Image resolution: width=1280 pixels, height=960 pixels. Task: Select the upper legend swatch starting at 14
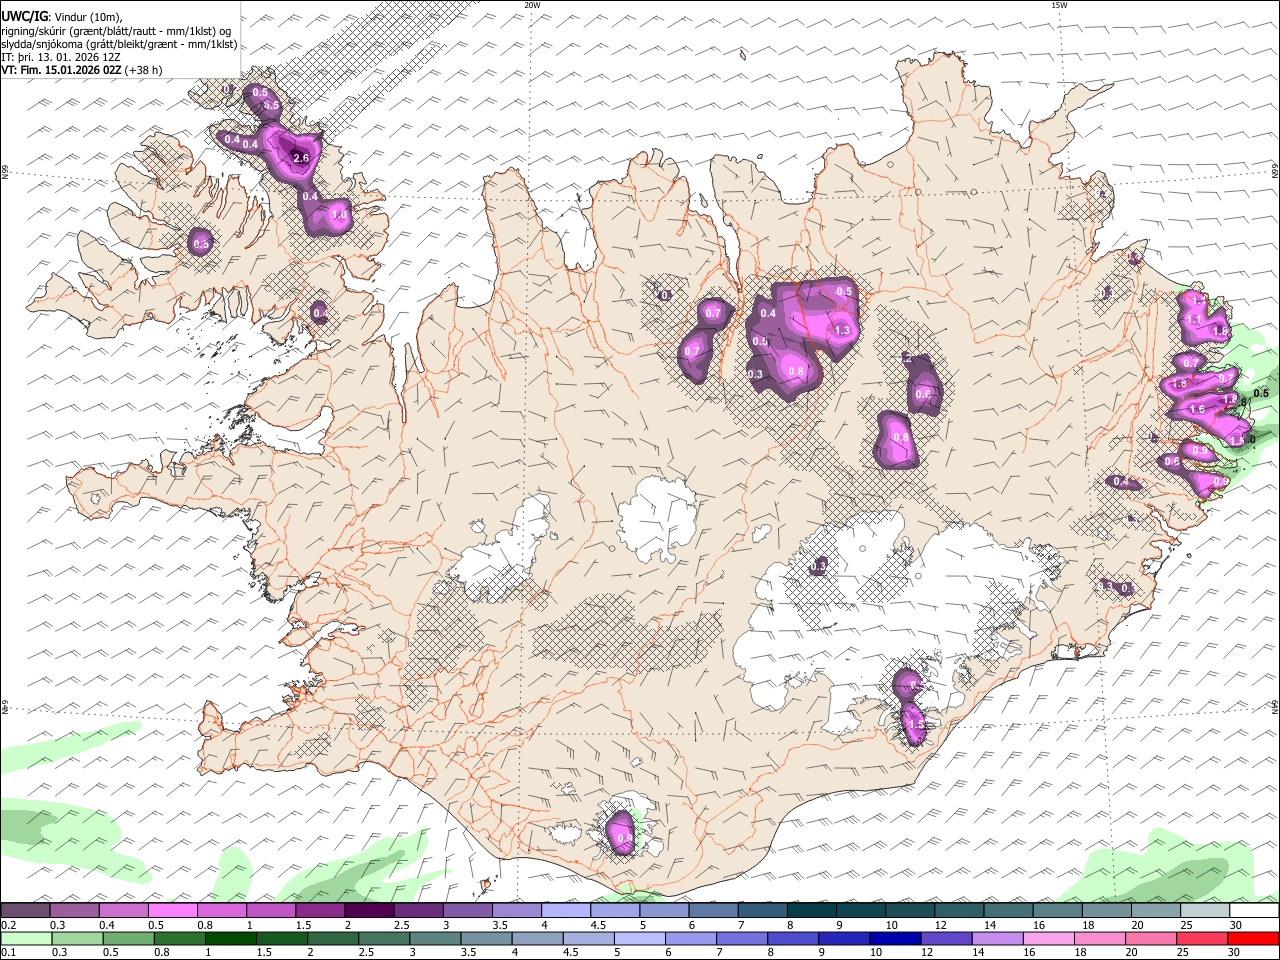click(1008, 910)
